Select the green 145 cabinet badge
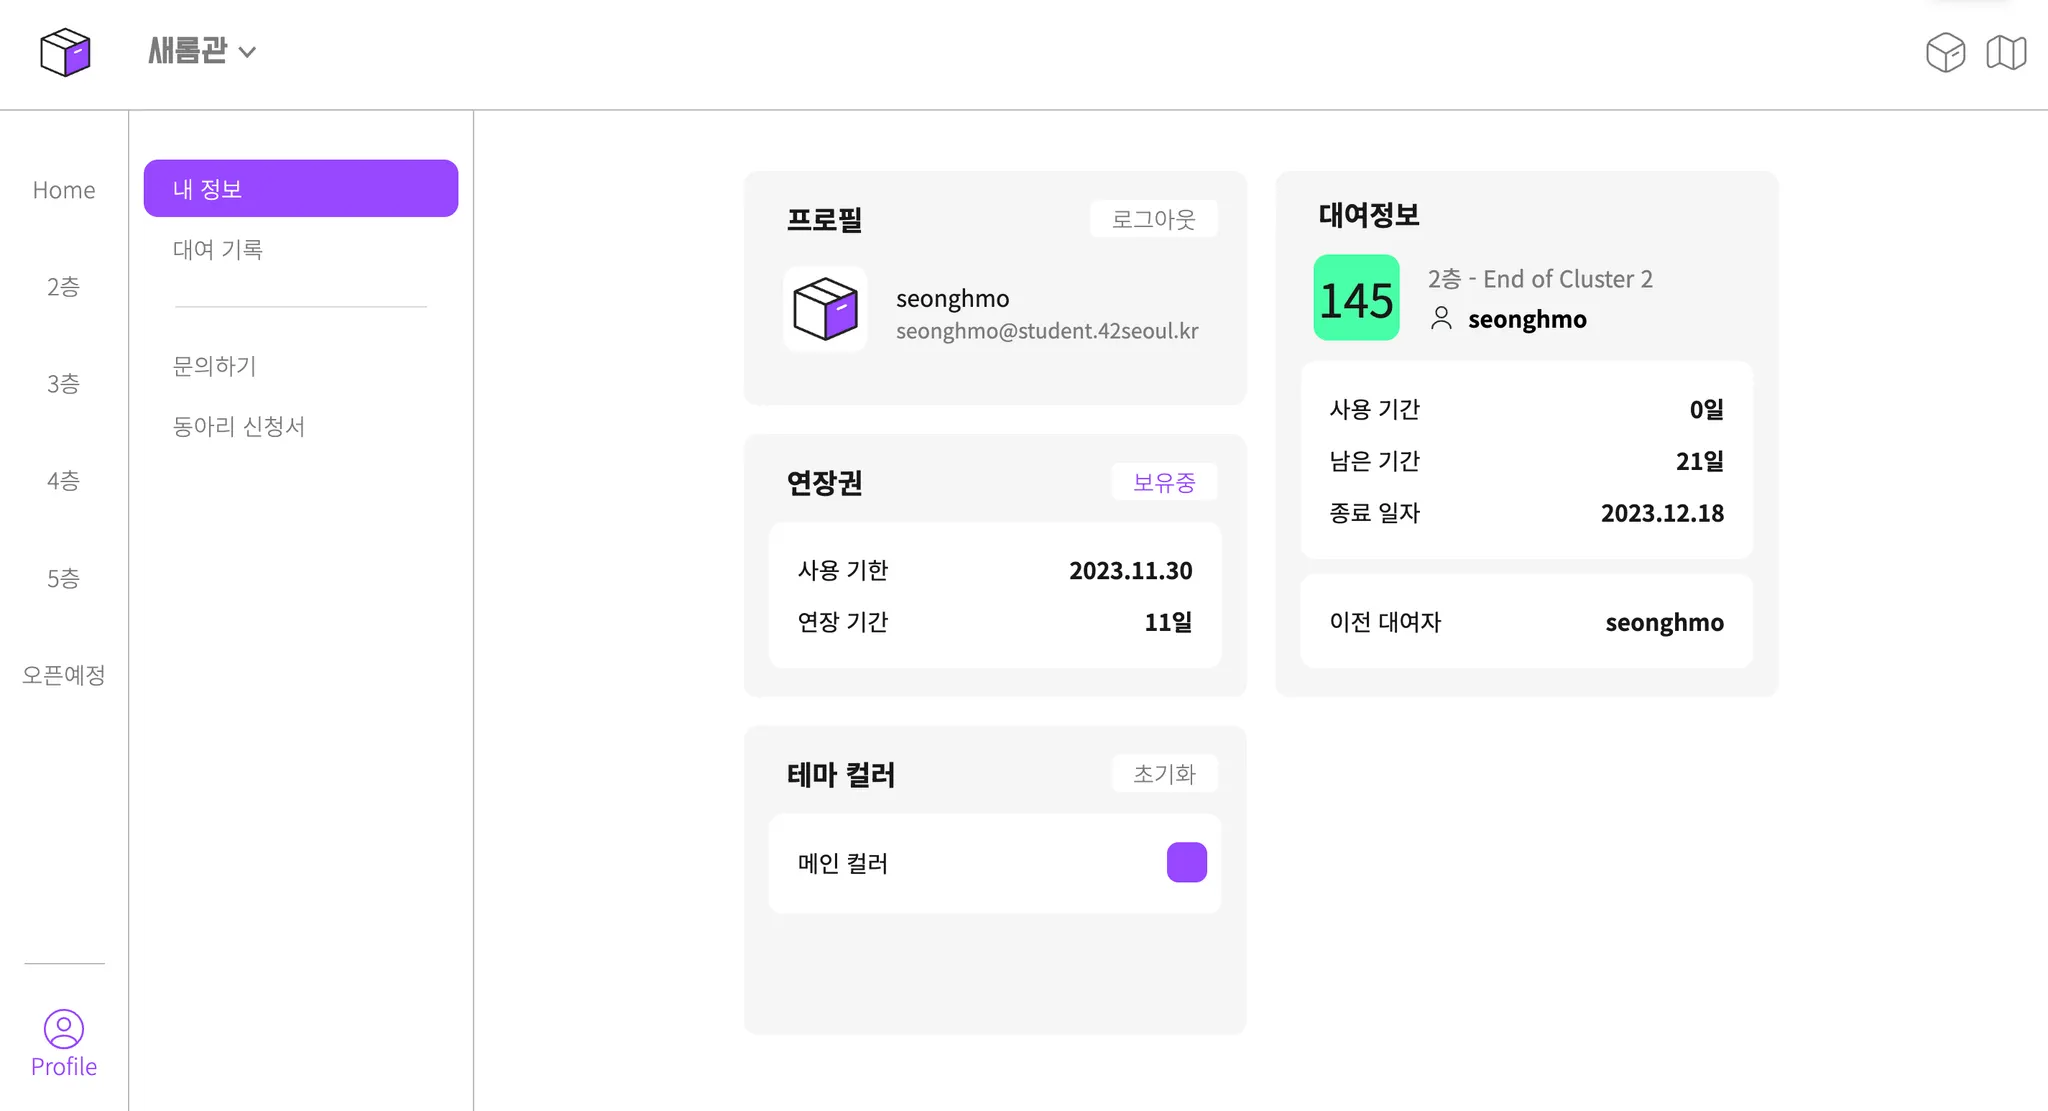This screenshot has height=1111, width=2048. click(1356, 298)
